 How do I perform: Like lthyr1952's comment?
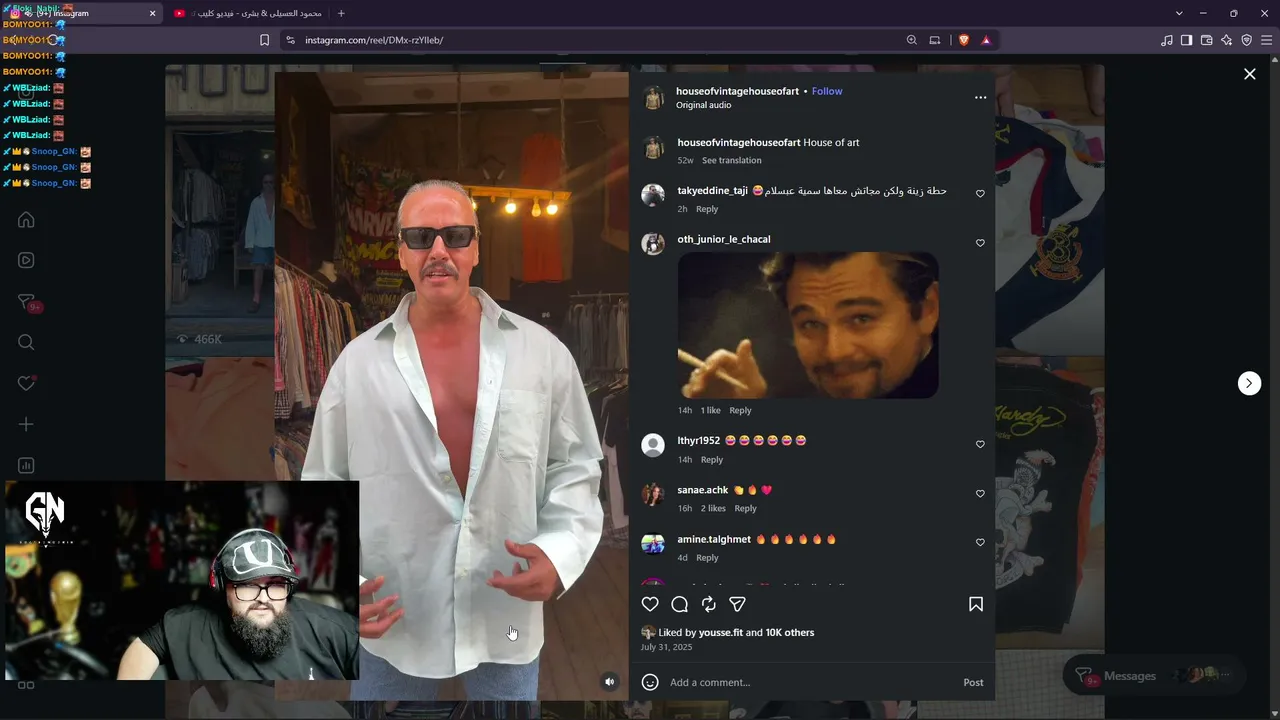click(x=980, y=444)
